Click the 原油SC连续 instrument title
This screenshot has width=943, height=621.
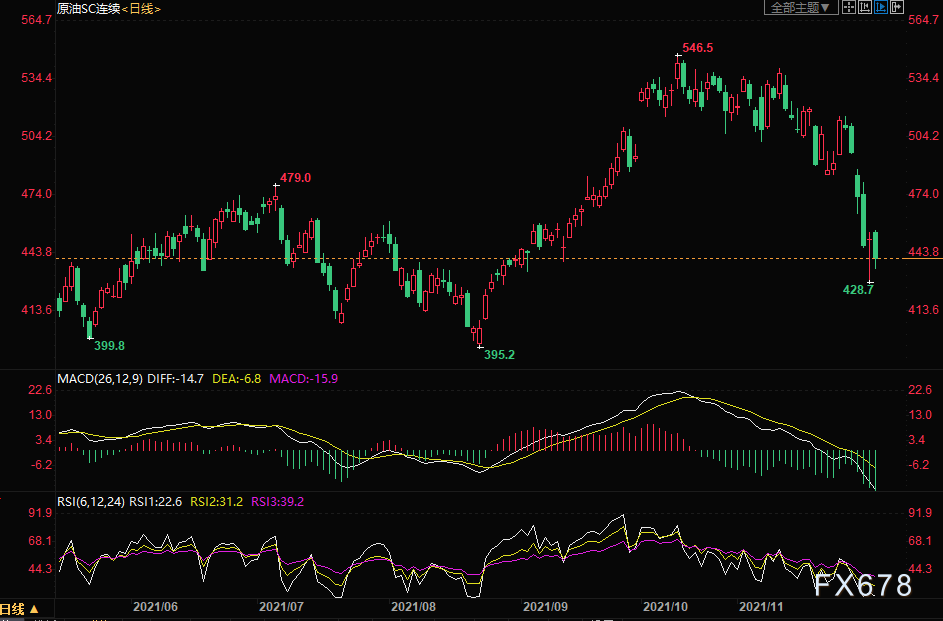pos(89,8)
